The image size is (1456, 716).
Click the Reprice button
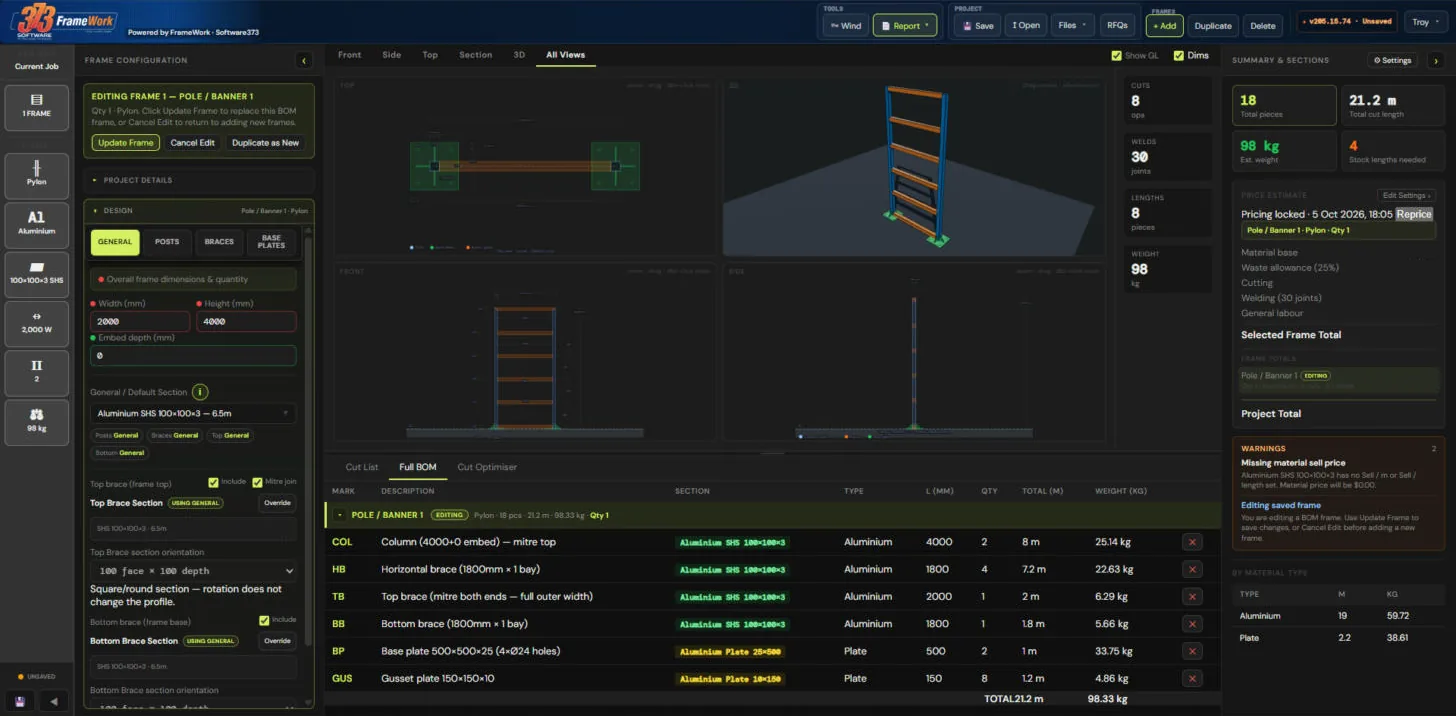[x=1414, y=214]
